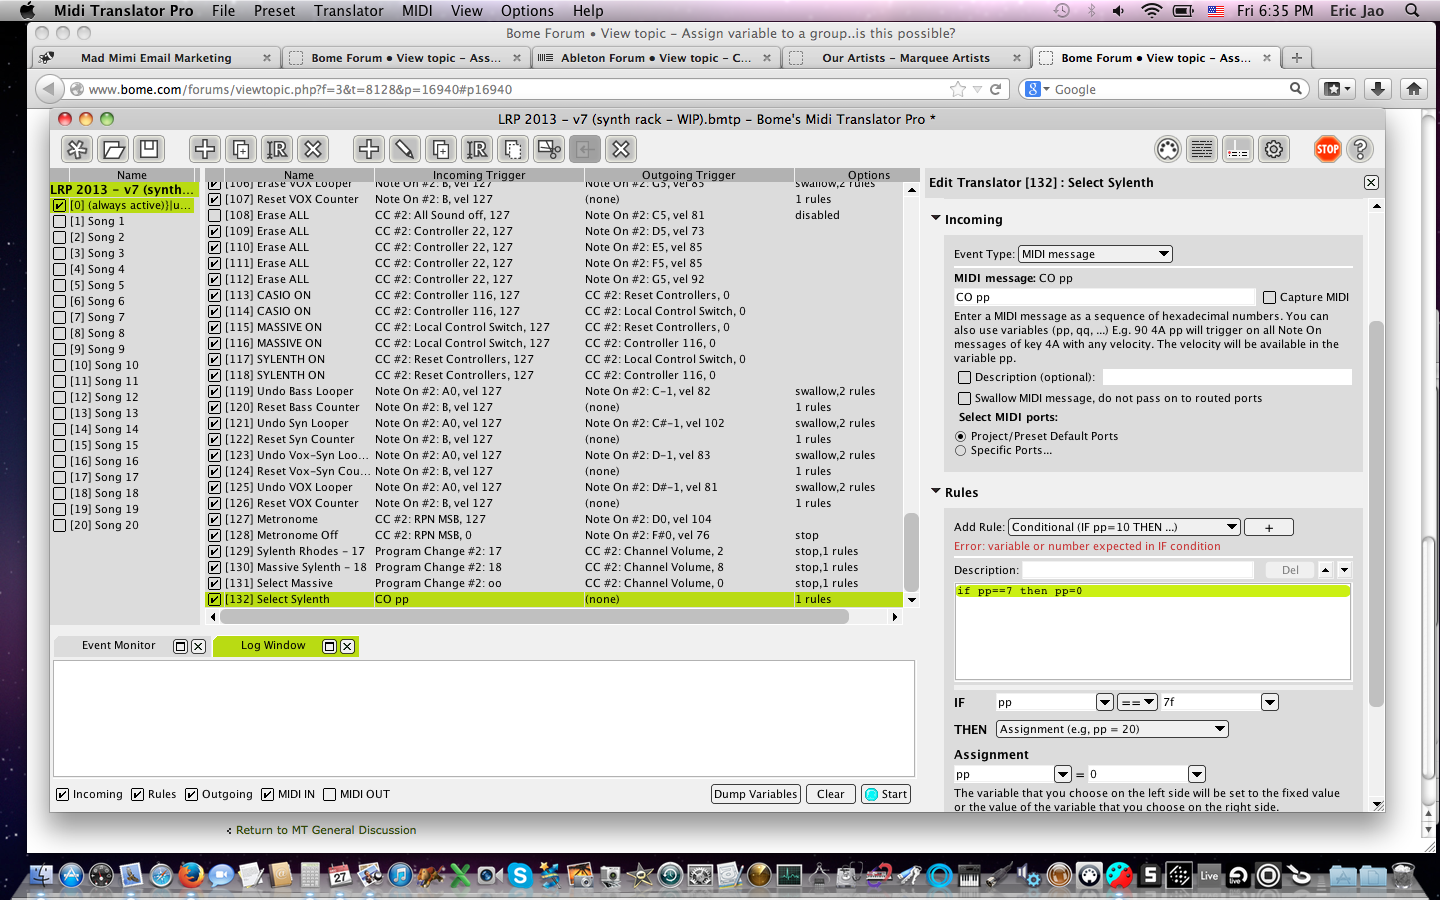Switch to Mad Mimi Email Marketing tab
1440x900 pixels.
pyautogui.click(x=156, y=58)
